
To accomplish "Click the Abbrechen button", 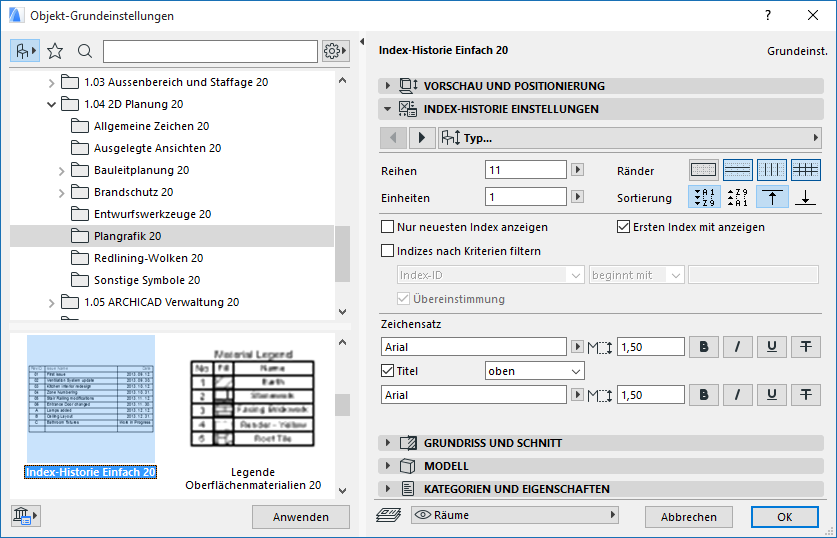I will pyautogui.click(x=688, y=517).
